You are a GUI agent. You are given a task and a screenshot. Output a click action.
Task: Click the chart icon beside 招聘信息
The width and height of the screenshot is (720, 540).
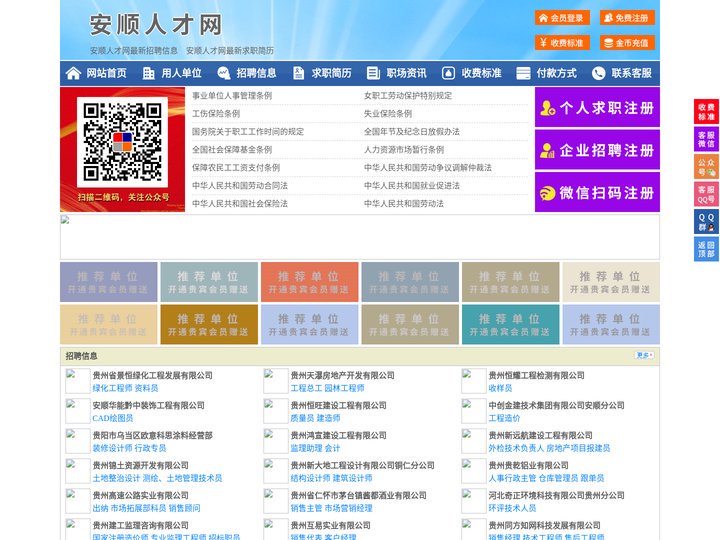click(x=224, y=73)
